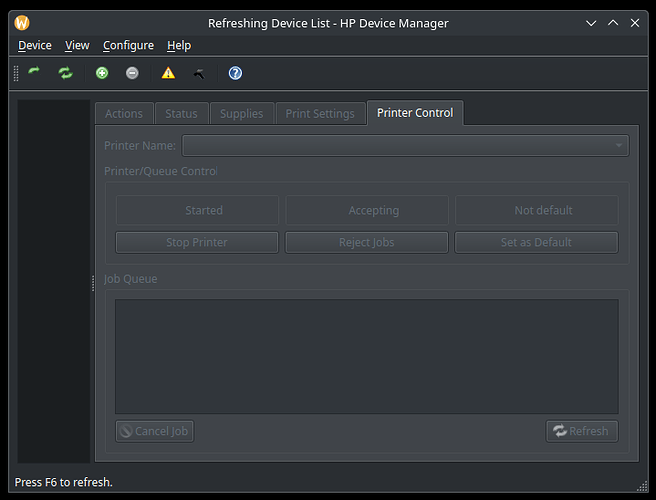The width and height of the screenshot is (656, 500).
Task: Click the HP Device Manager app icon
Action: [22, 23]
